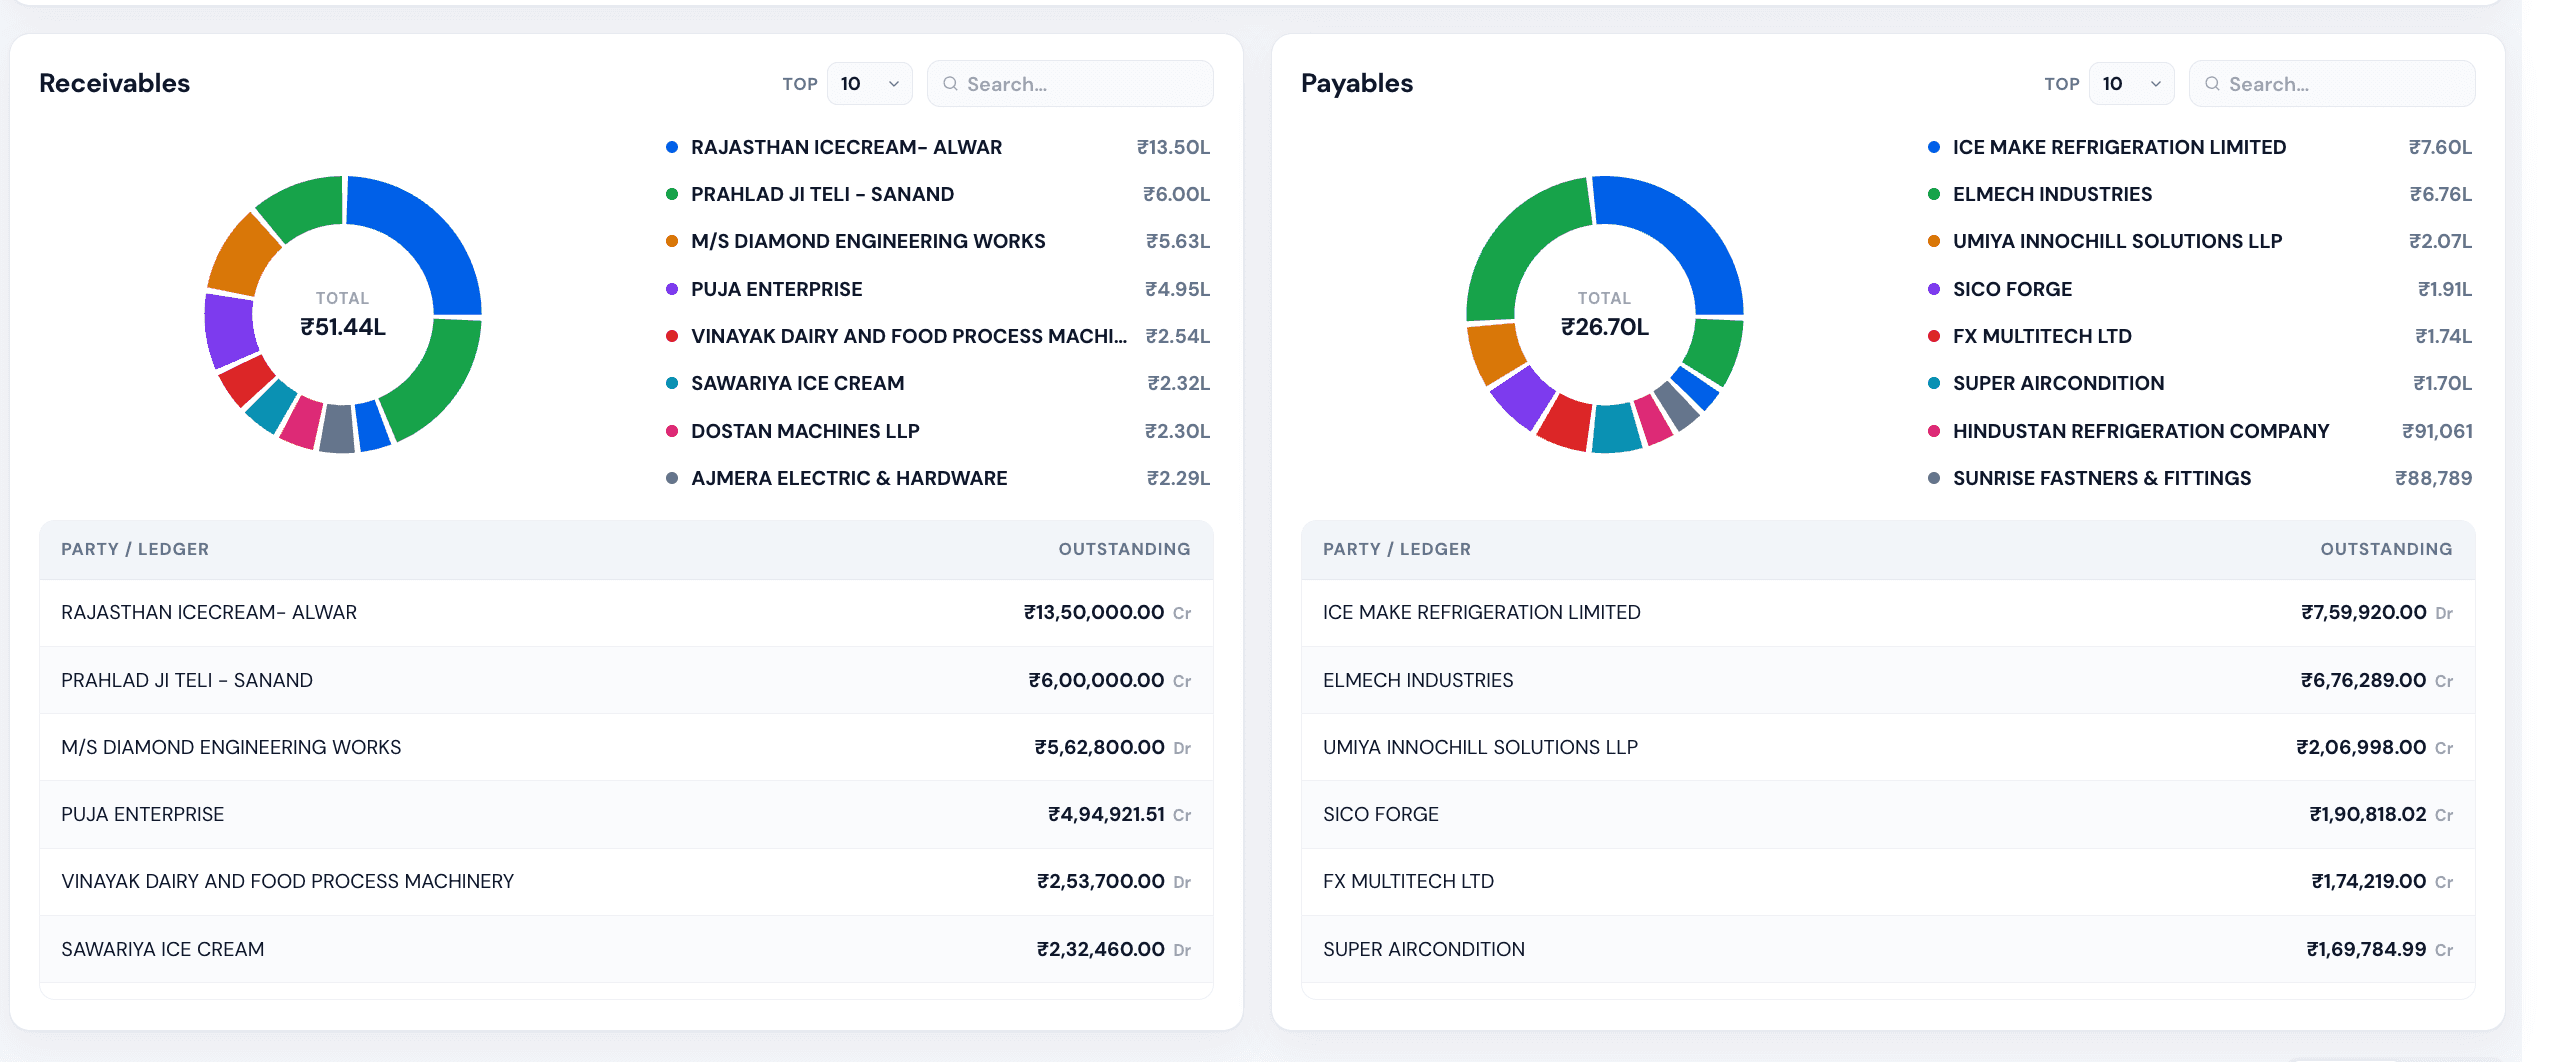Open PUJA ENTERPRISE table row

626,814
